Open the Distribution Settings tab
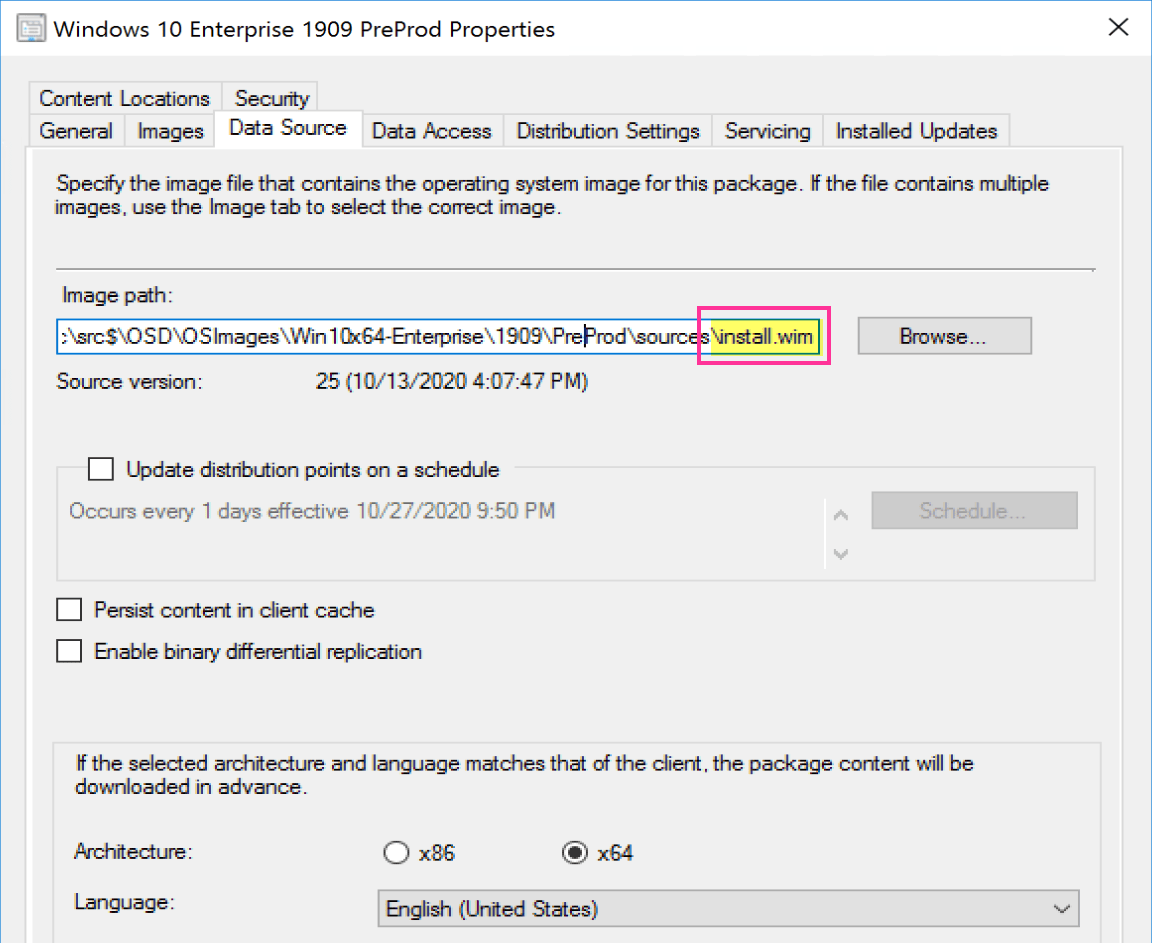Screen dimensions: 1152x943 (x=608, y=131)
